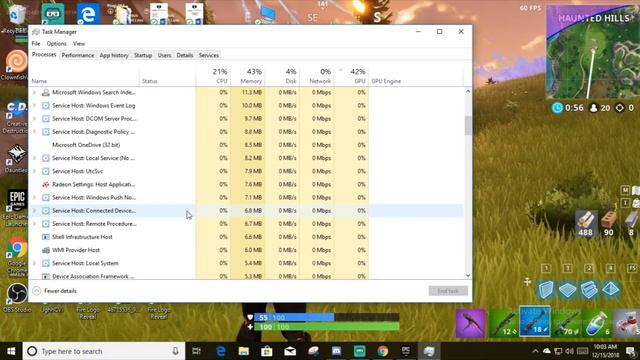
Task: Click the Type here to search box
Action: (104, 351)
